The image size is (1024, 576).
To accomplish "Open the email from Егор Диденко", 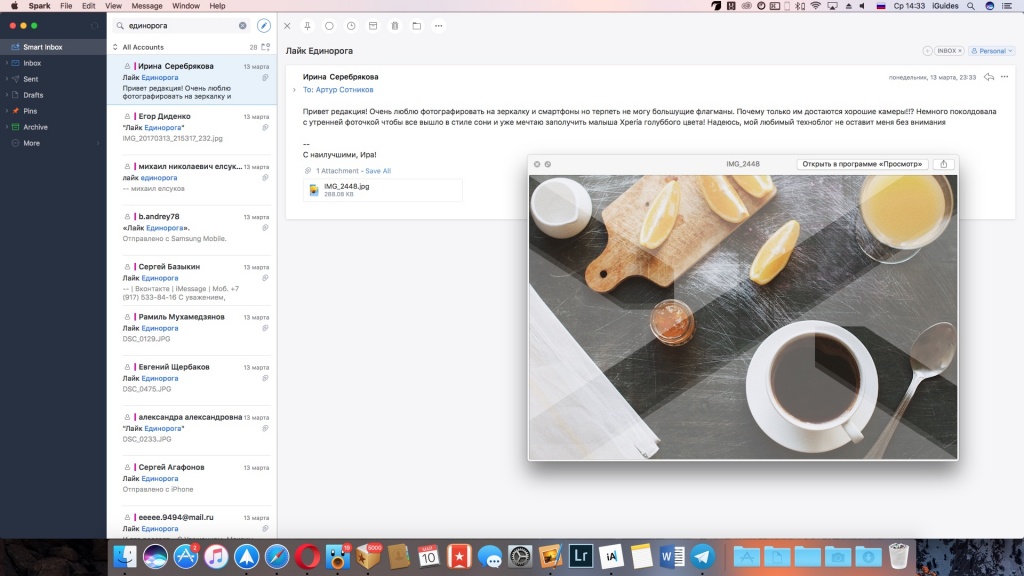I will point(191,127).
